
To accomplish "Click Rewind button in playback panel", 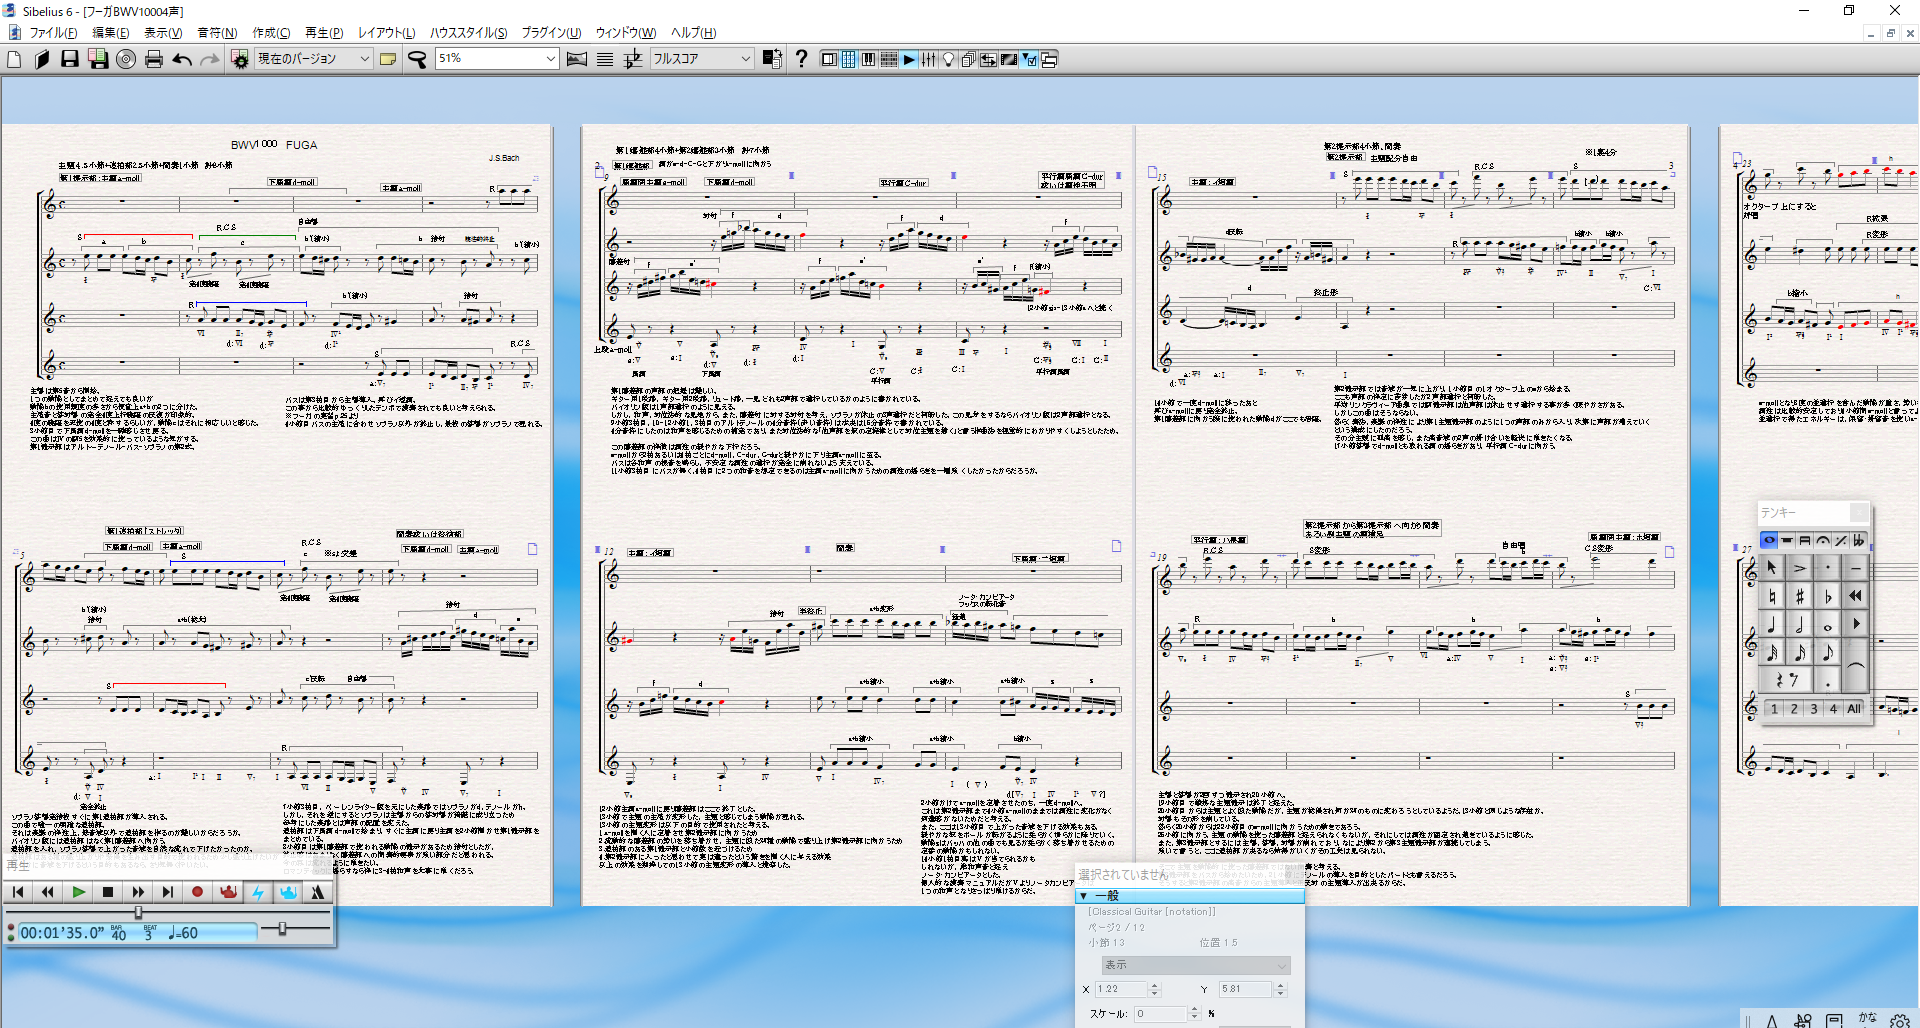I will click(x=48, y=892).
